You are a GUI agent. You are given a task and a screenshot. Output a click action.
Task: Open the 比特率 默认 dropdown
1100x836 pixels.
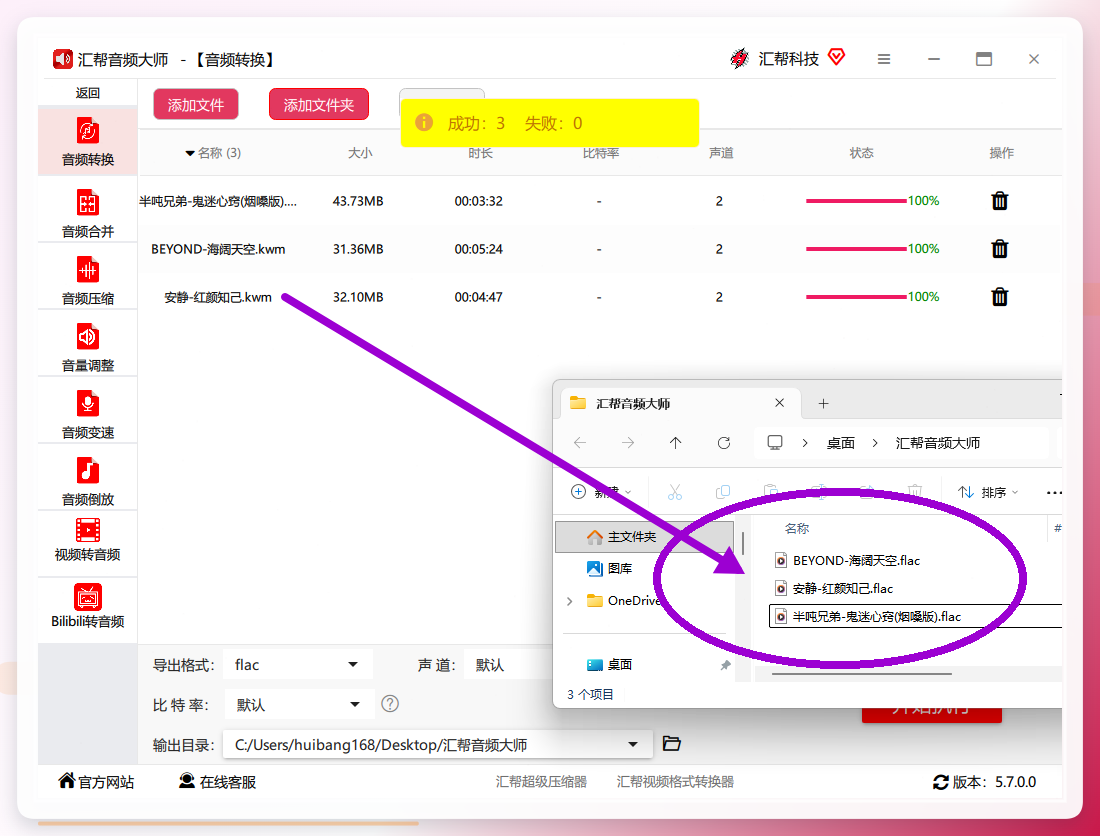298,704
